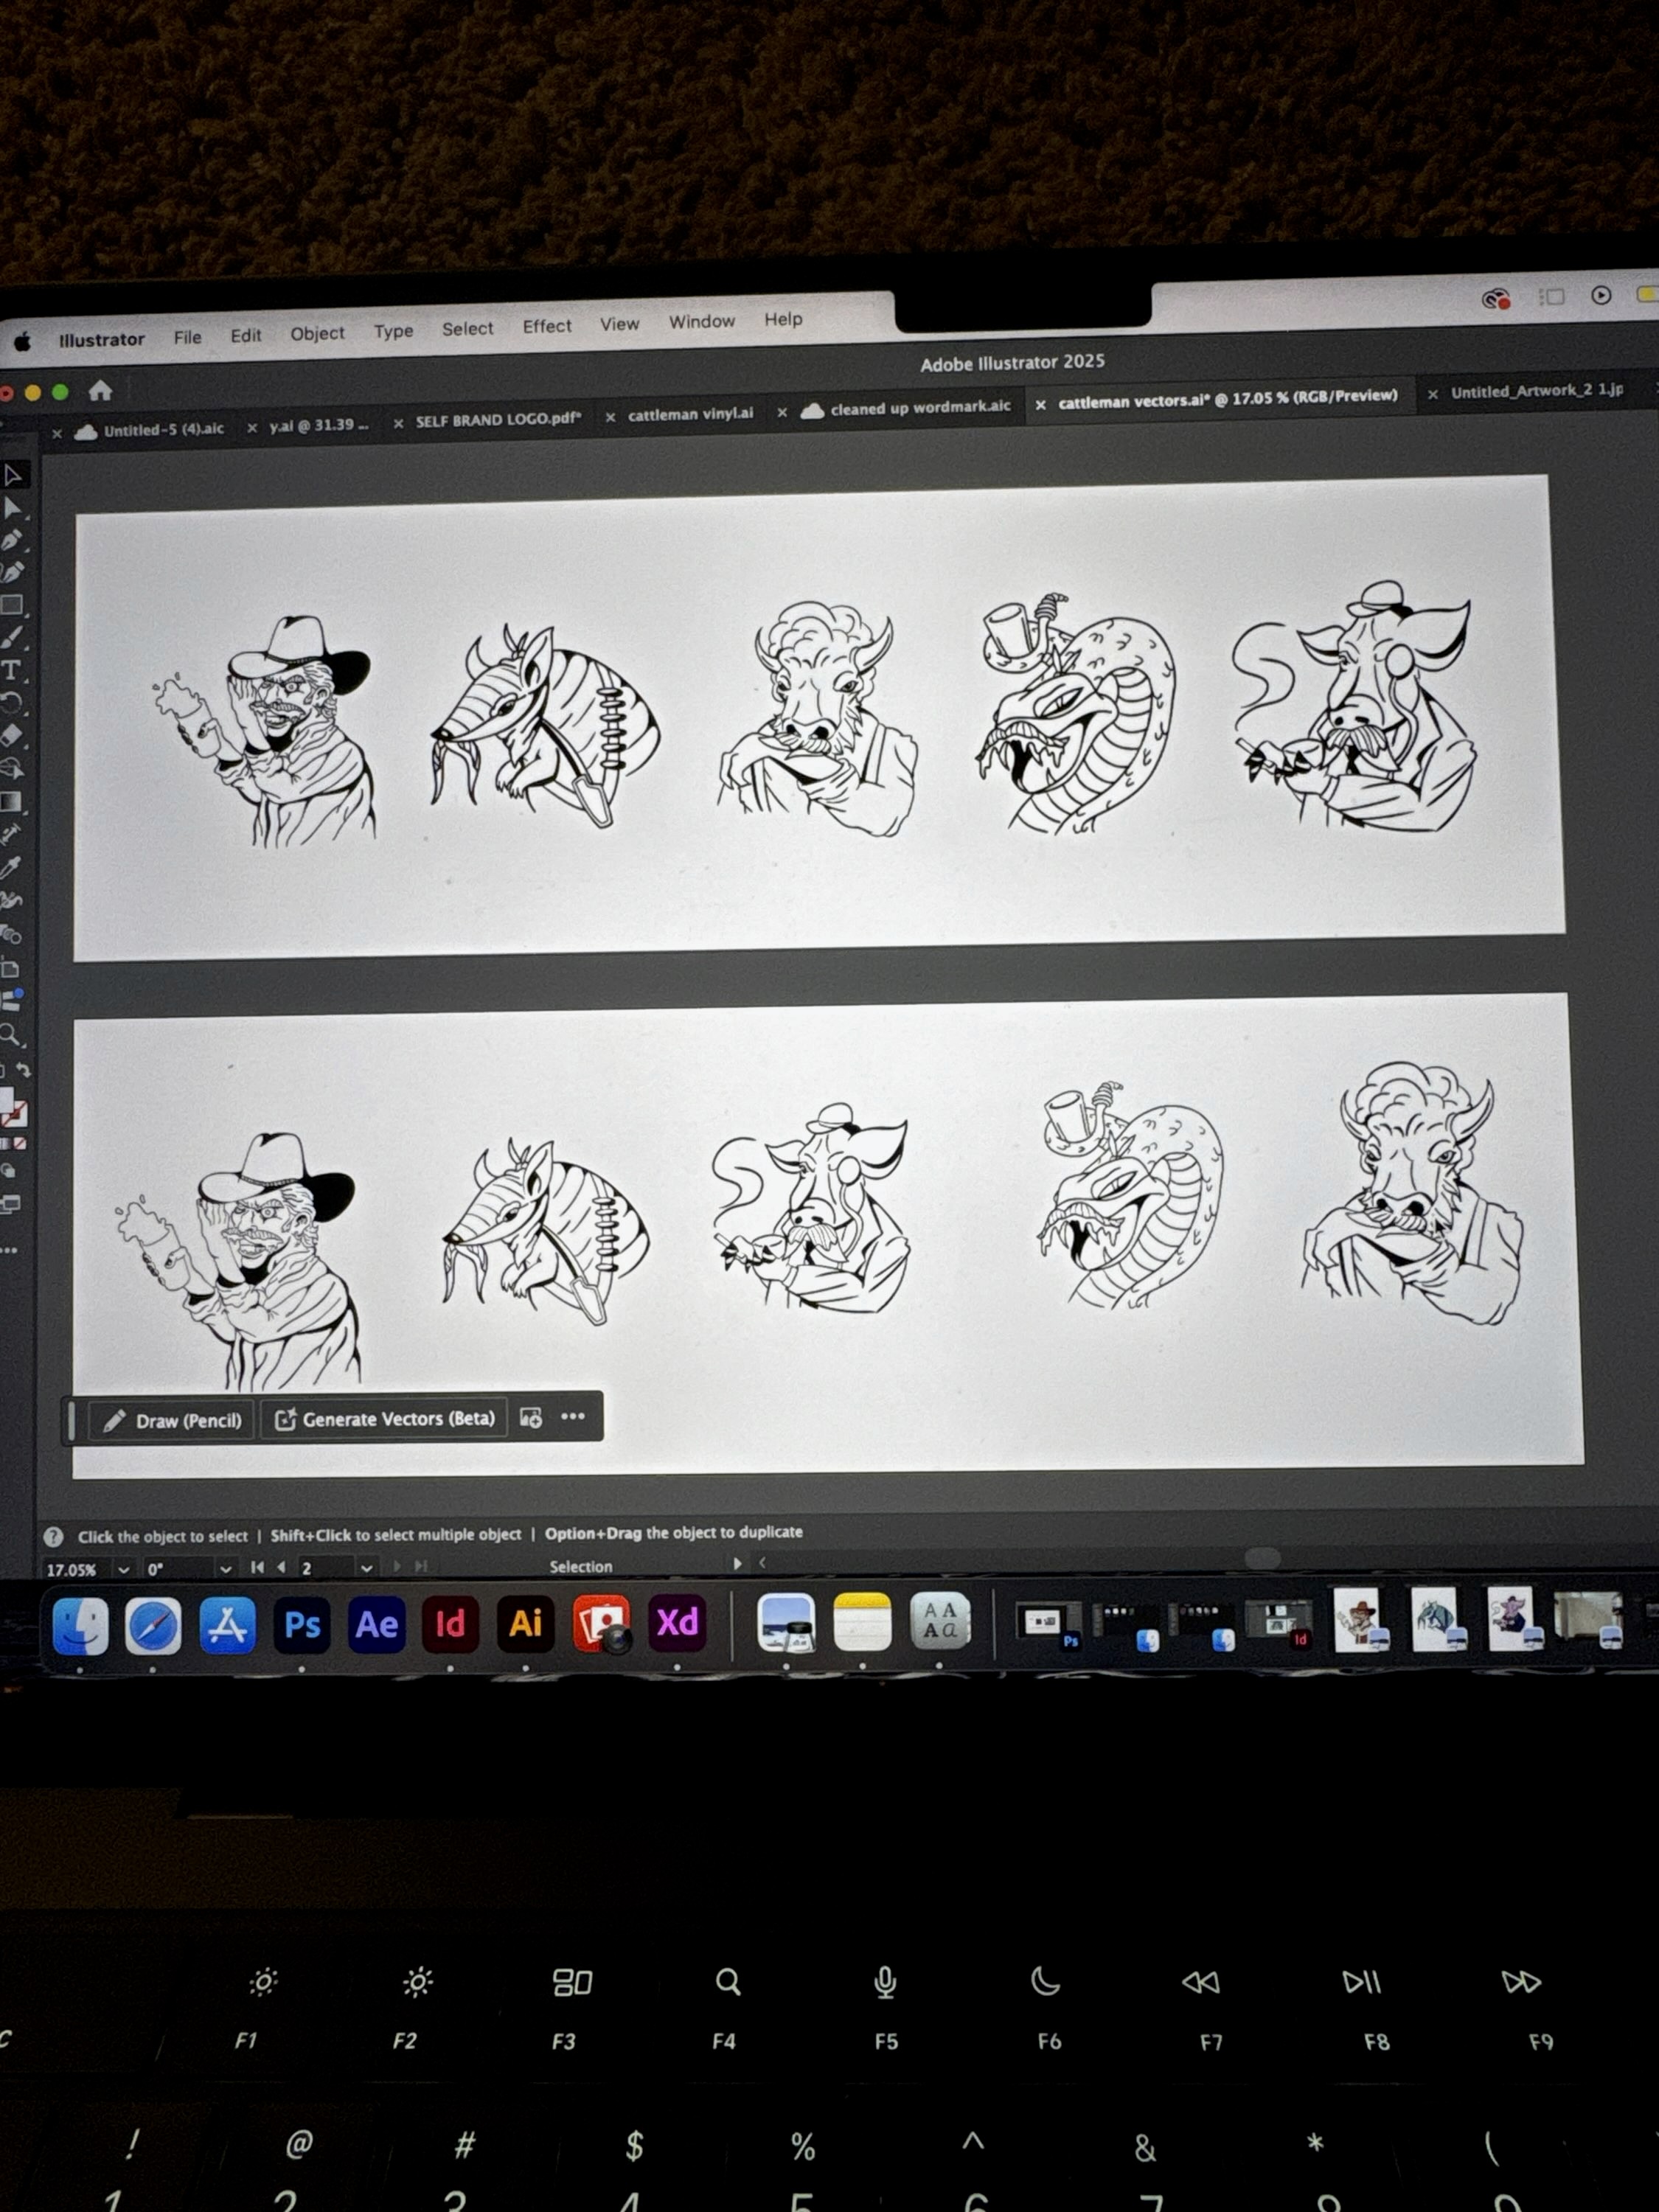Viewport: 1659px width, 2212px height.
Task: Click the Generate Vectors (Beta) button
Action: 385,1419
